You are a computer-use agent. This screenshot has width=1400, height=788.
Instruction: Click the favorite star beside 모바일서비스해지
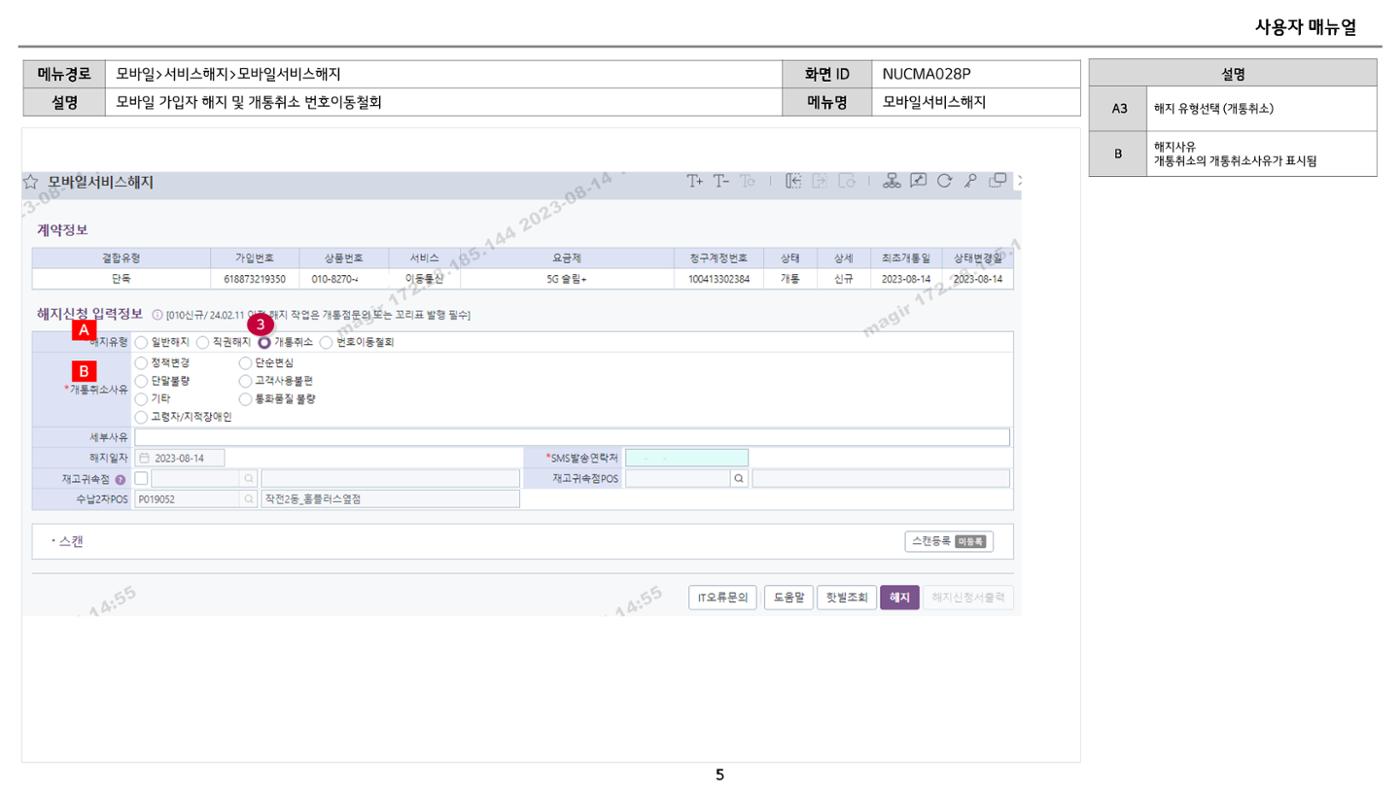(x=31, y=183)
